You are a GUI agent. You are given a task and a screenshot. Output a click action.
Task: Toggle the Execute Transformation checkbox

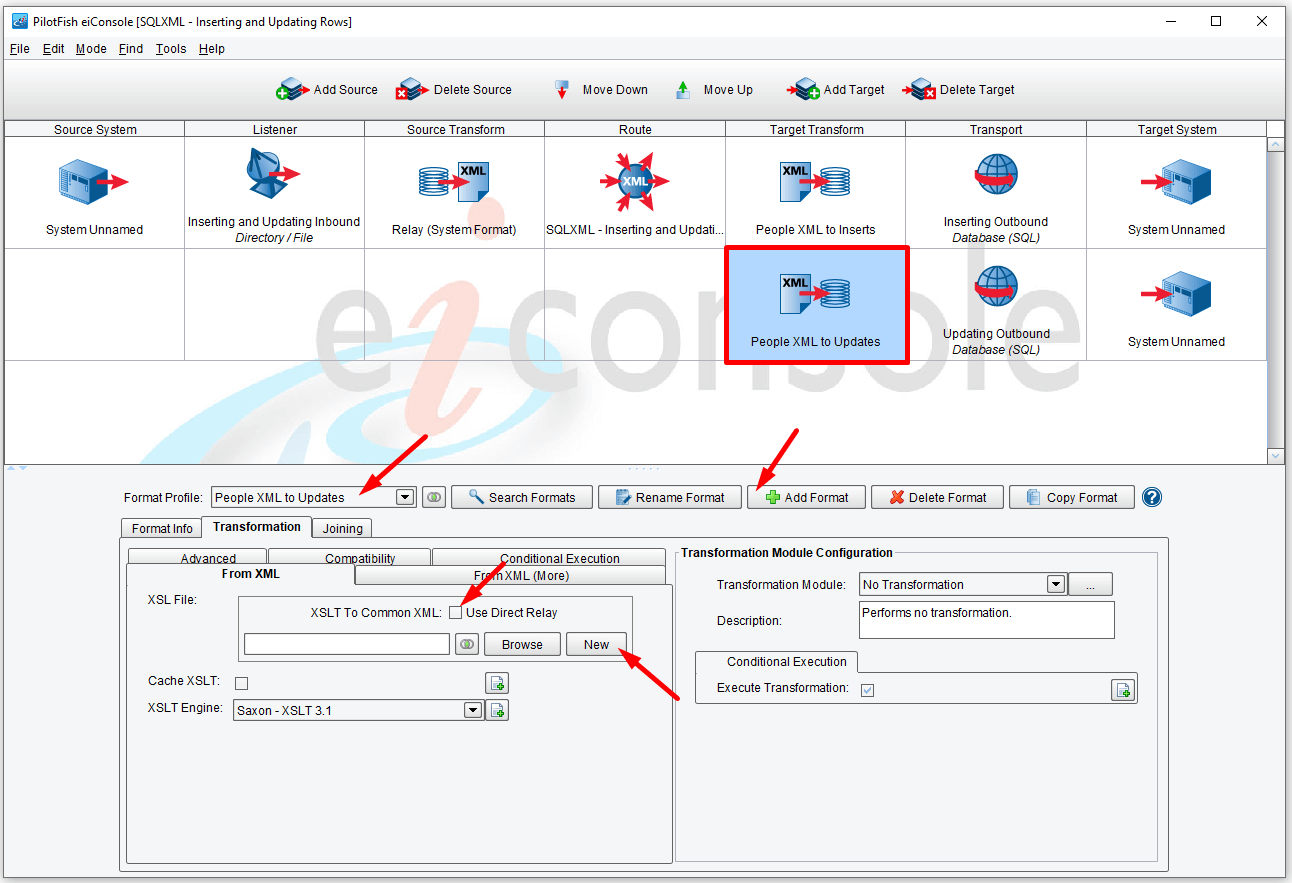tap(867, 689)
